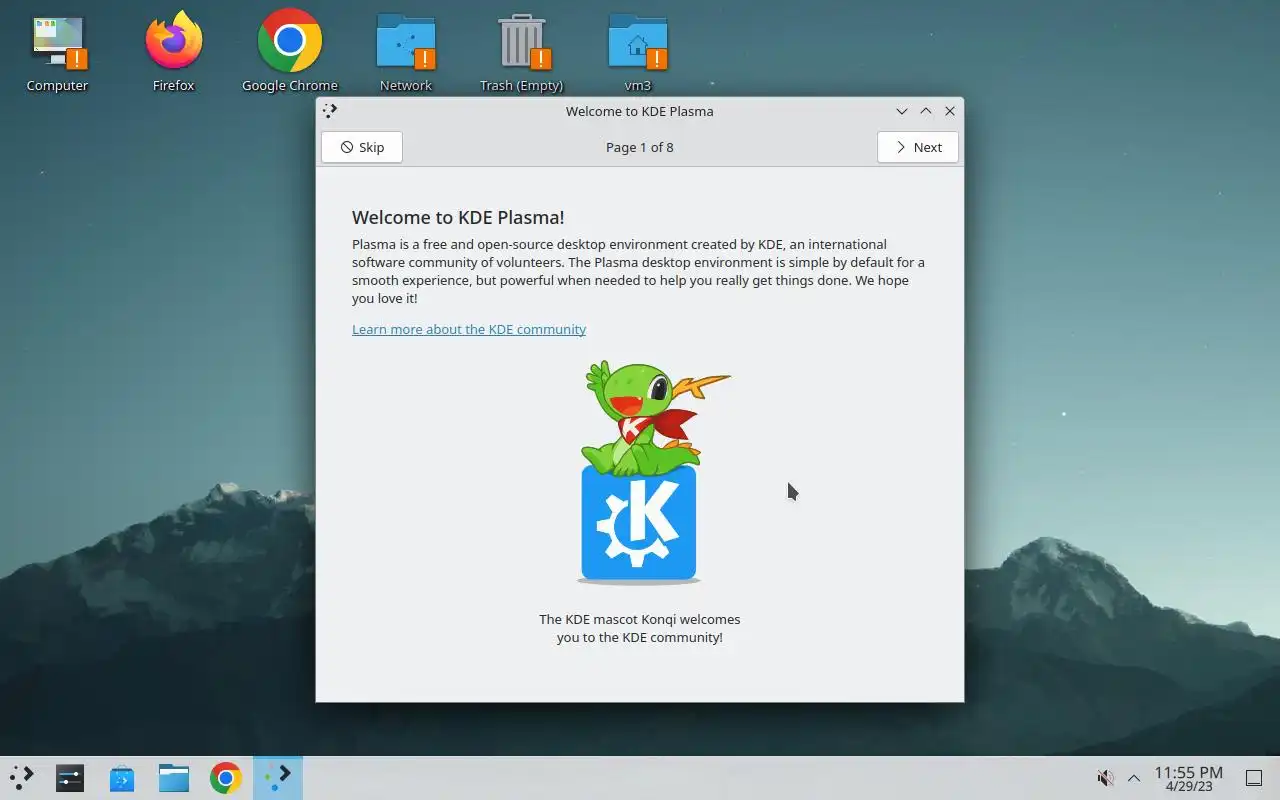
Task: Click the 'Welcome to KDE Plasma!' heading
Action: click(x=458, y=217)
